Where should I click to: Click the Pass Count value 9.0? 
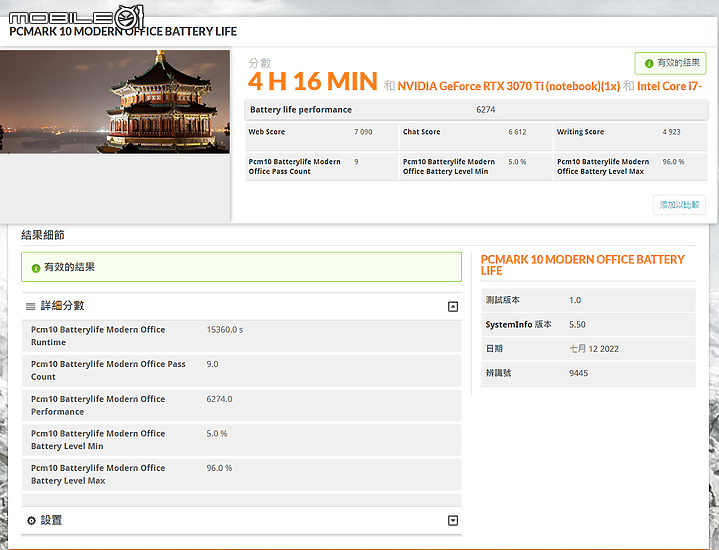(212, 364)
